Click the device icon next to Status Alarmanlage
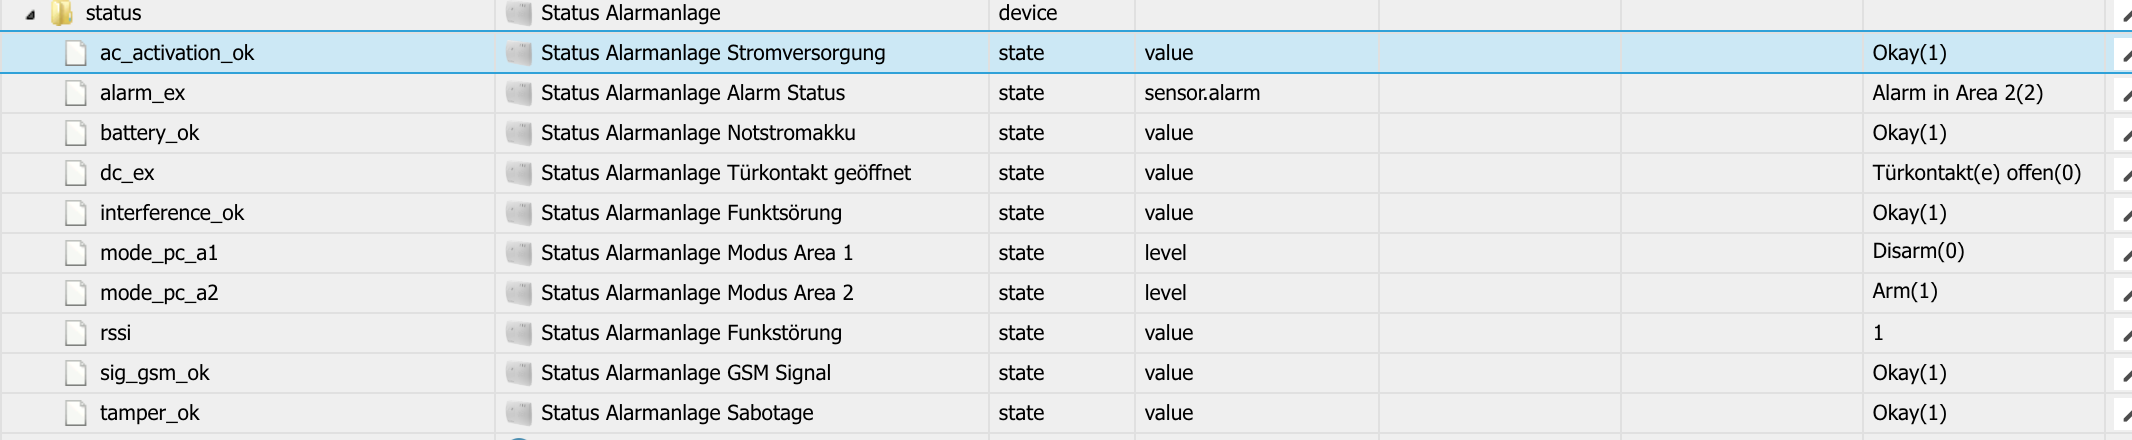Screen dimensions: 2132x440 pos(518,13)
